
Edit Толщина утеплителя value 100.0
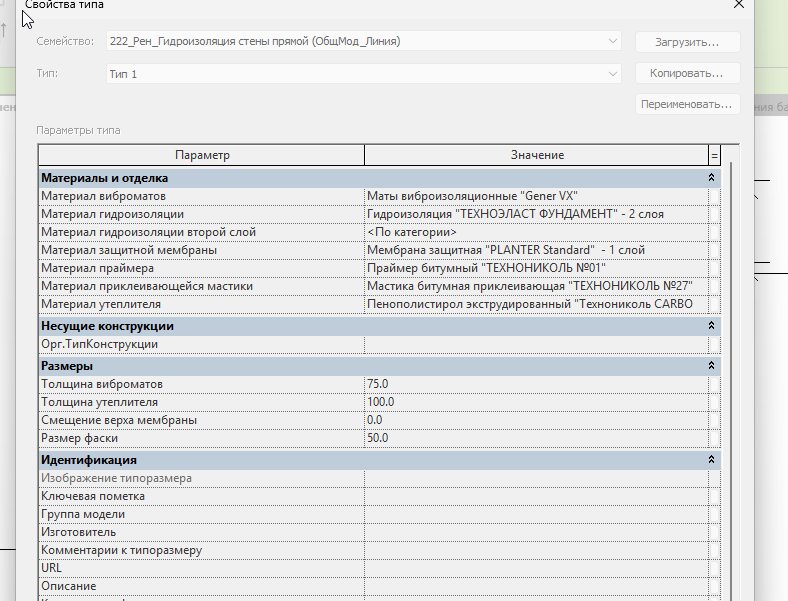536,402
